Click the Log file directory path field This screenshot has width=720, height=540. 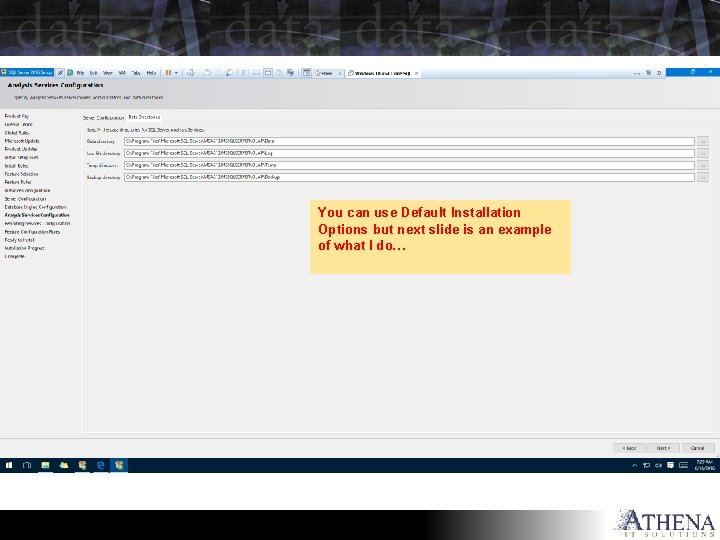pos(409,153)
